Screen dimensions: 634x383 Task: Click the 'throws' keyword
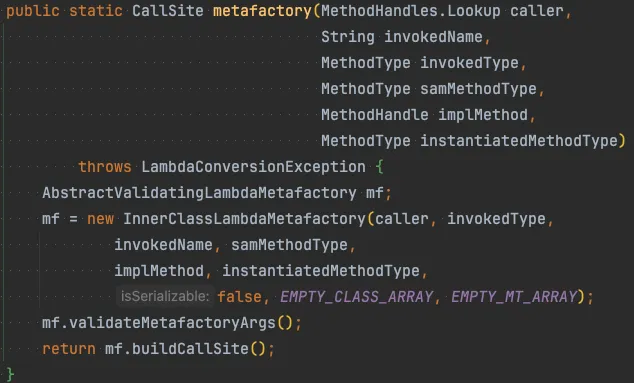tap(105, 167)
